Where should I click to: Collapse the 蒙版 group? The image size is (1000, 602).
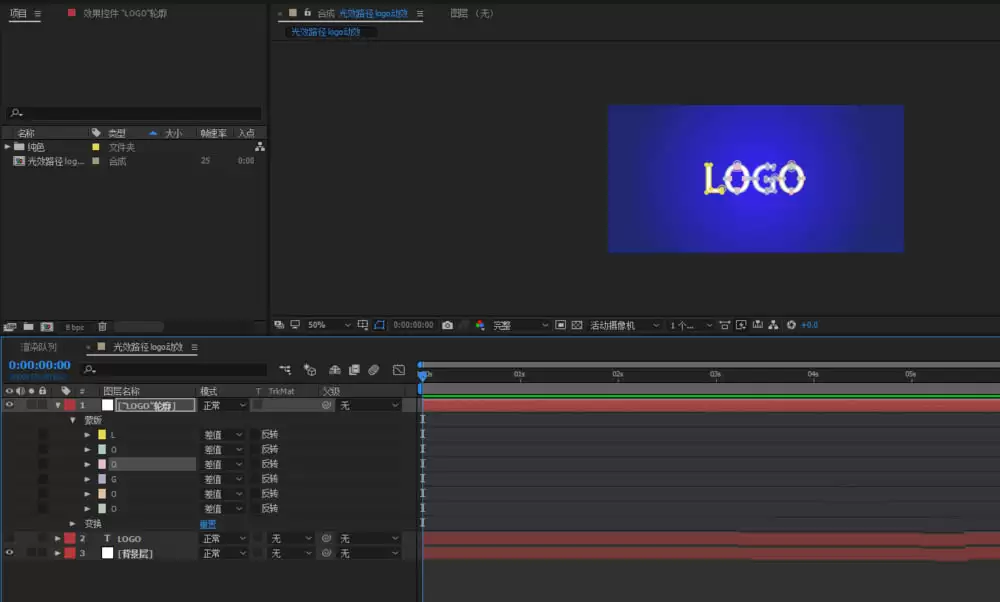click(x=73, y=420)
